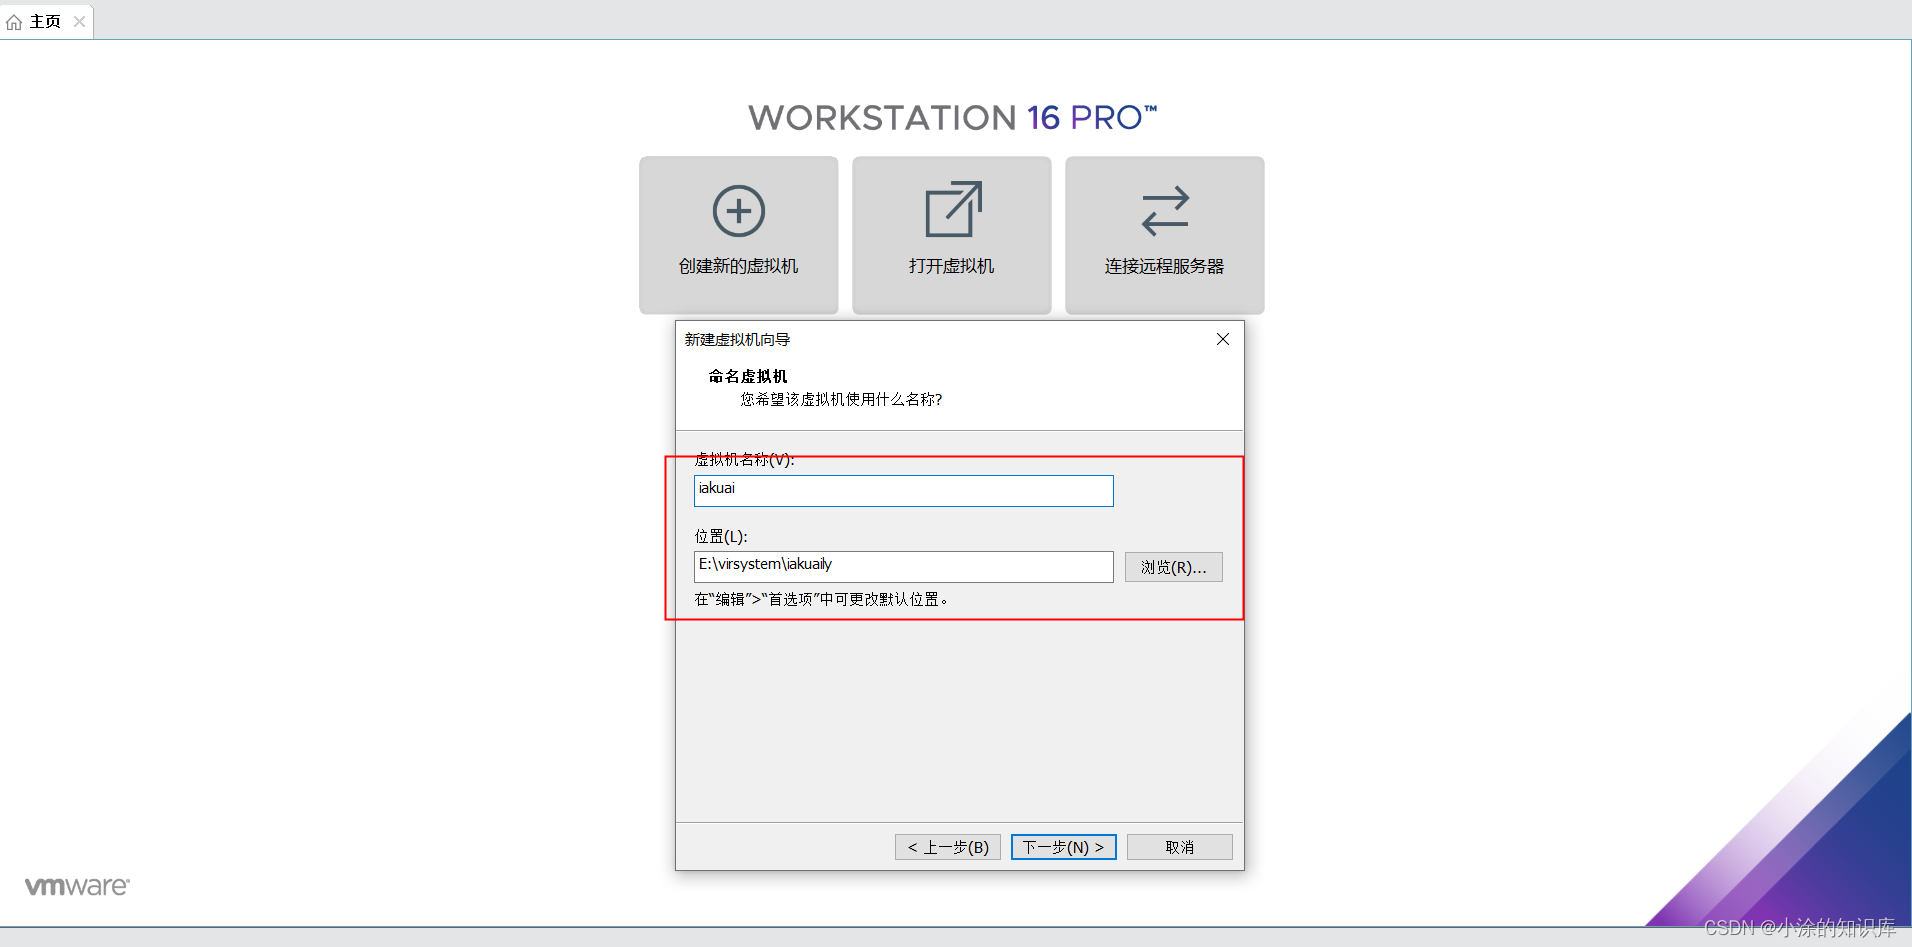Click the 浏览(R)... browse button

click(1173, 567)
